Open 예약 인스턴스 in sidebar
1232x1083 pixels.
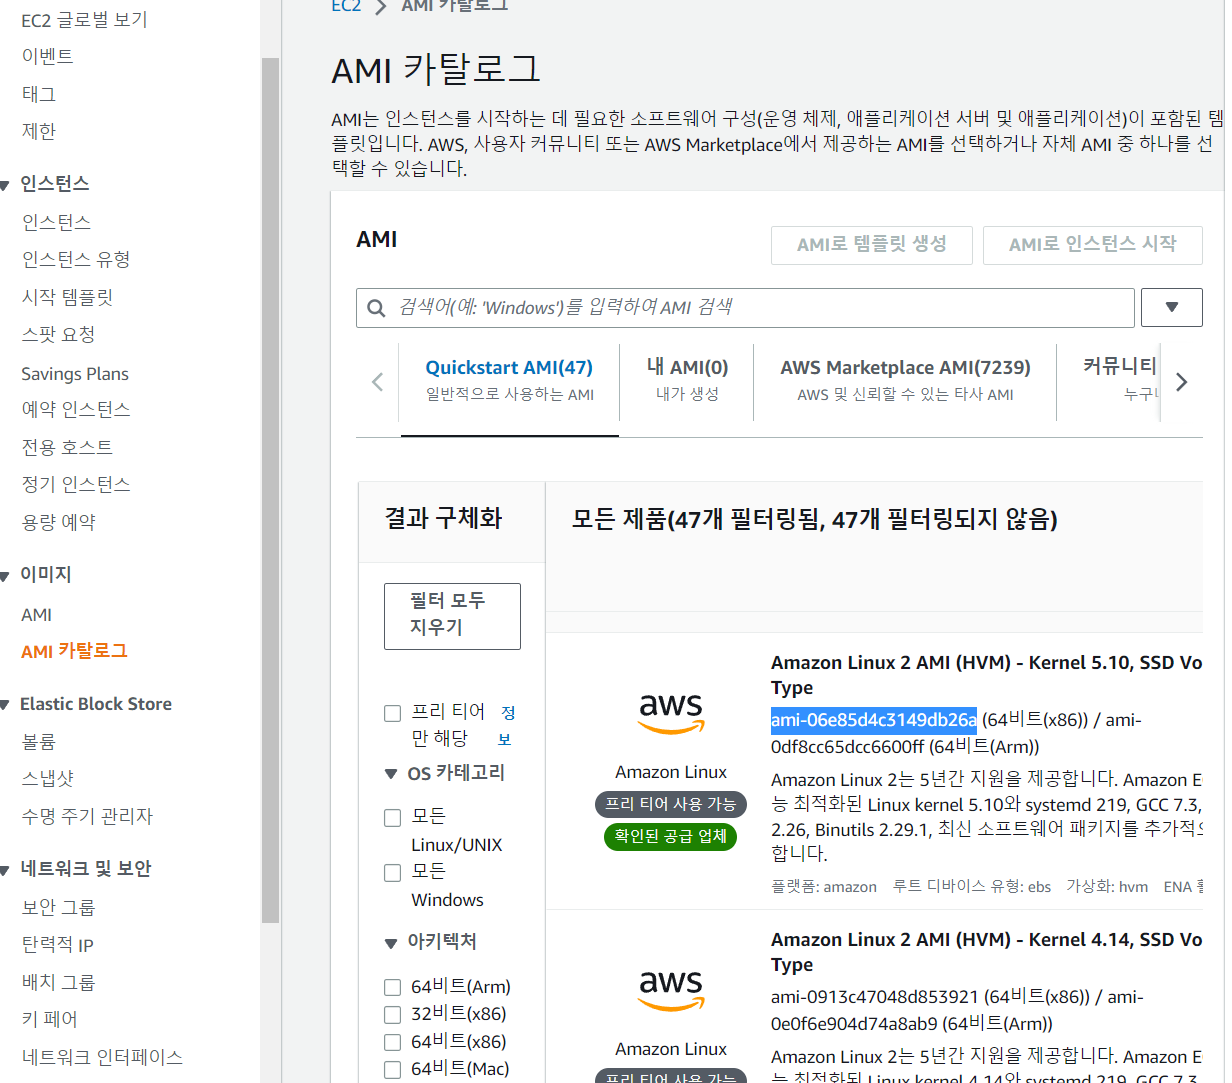(76, 409)
